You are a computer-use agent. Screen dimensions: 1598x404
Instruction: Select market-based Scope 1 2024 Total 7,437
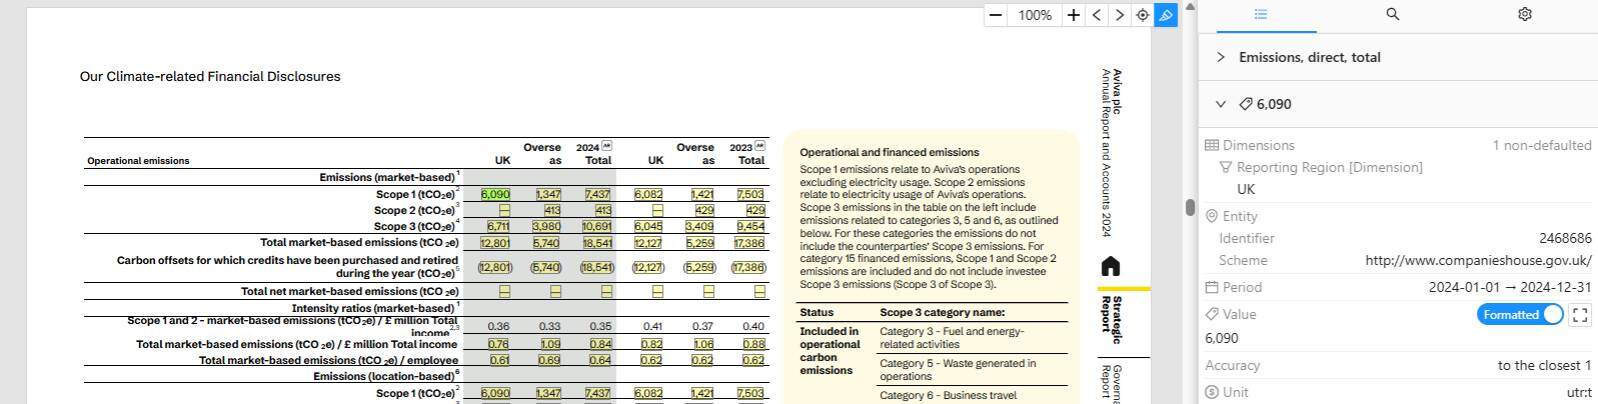click(597, 194)
